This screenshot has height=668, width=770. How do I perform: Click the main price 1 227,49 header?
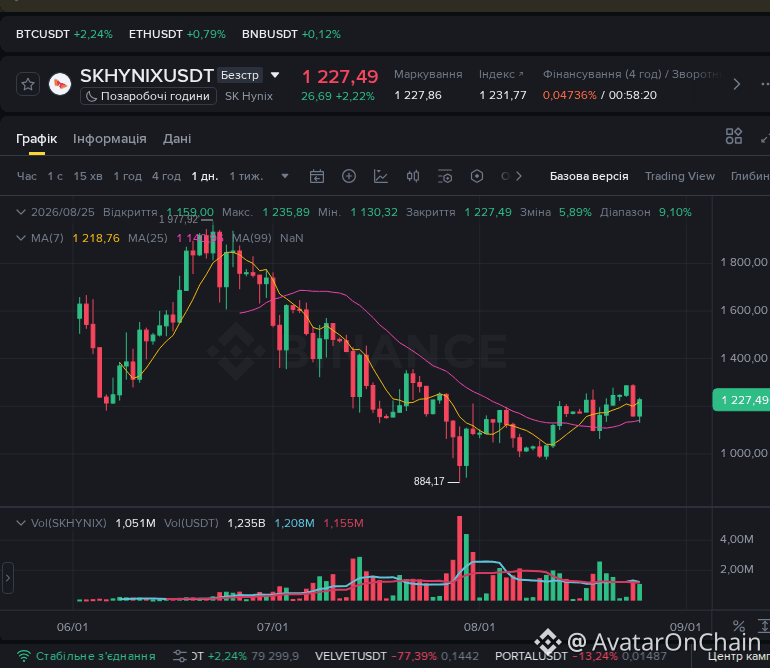click(340, 77)
